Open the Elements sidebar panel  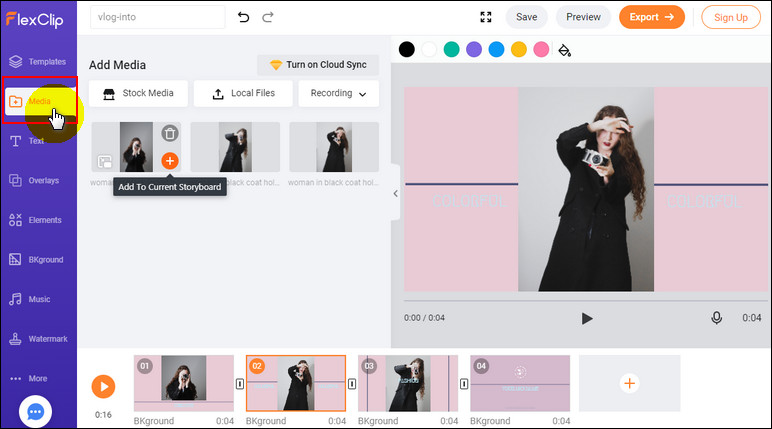(35, 220)
